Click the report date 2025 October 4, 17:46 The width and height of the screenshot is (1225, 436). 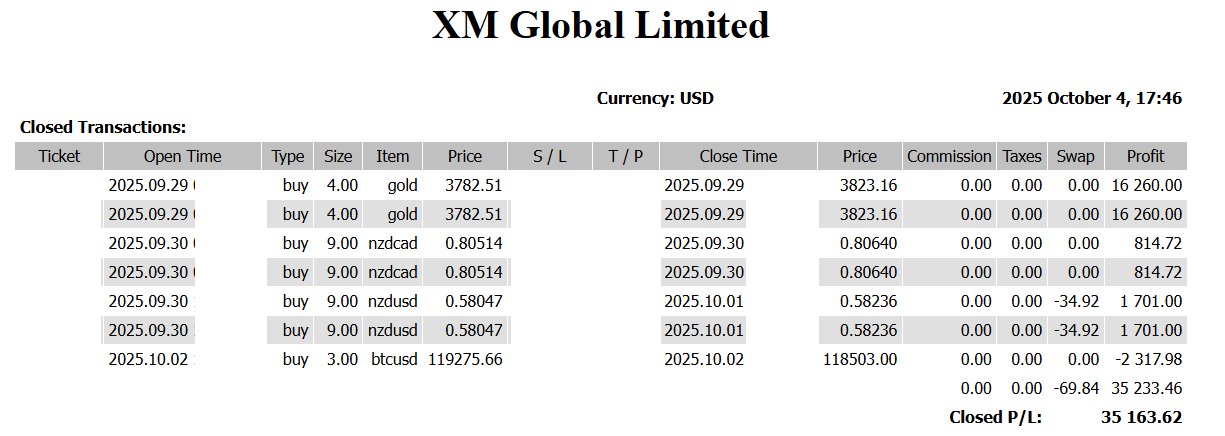1092,98
